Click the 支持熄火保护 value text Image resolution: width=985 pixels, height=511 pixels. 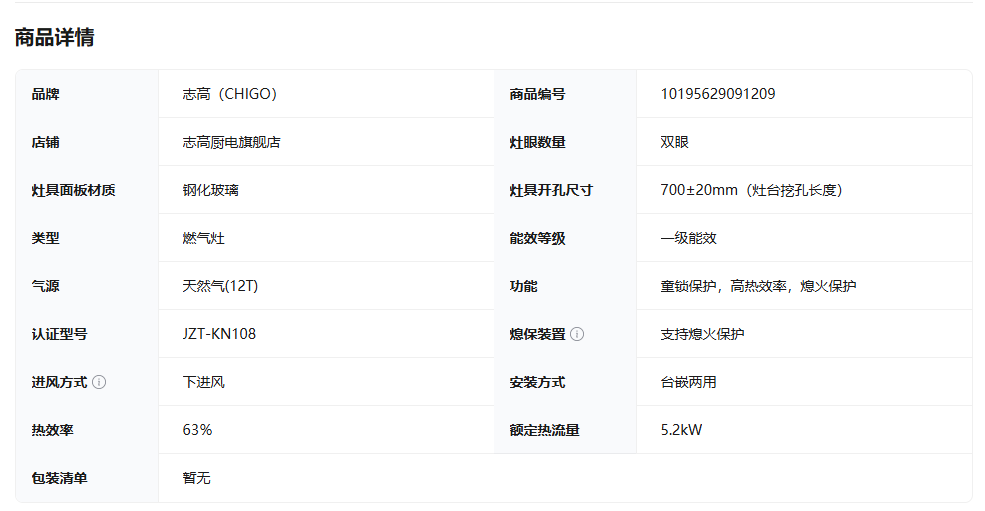pyautogui.click(x=702, y=334)
